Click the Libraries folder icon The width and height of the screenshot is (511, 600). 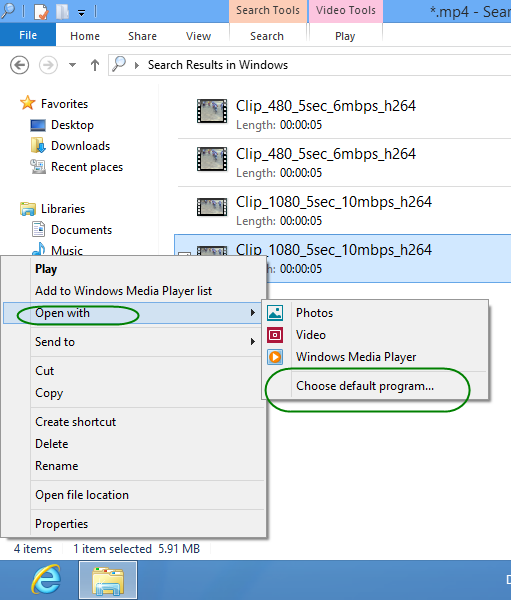(x=28, y=209)
